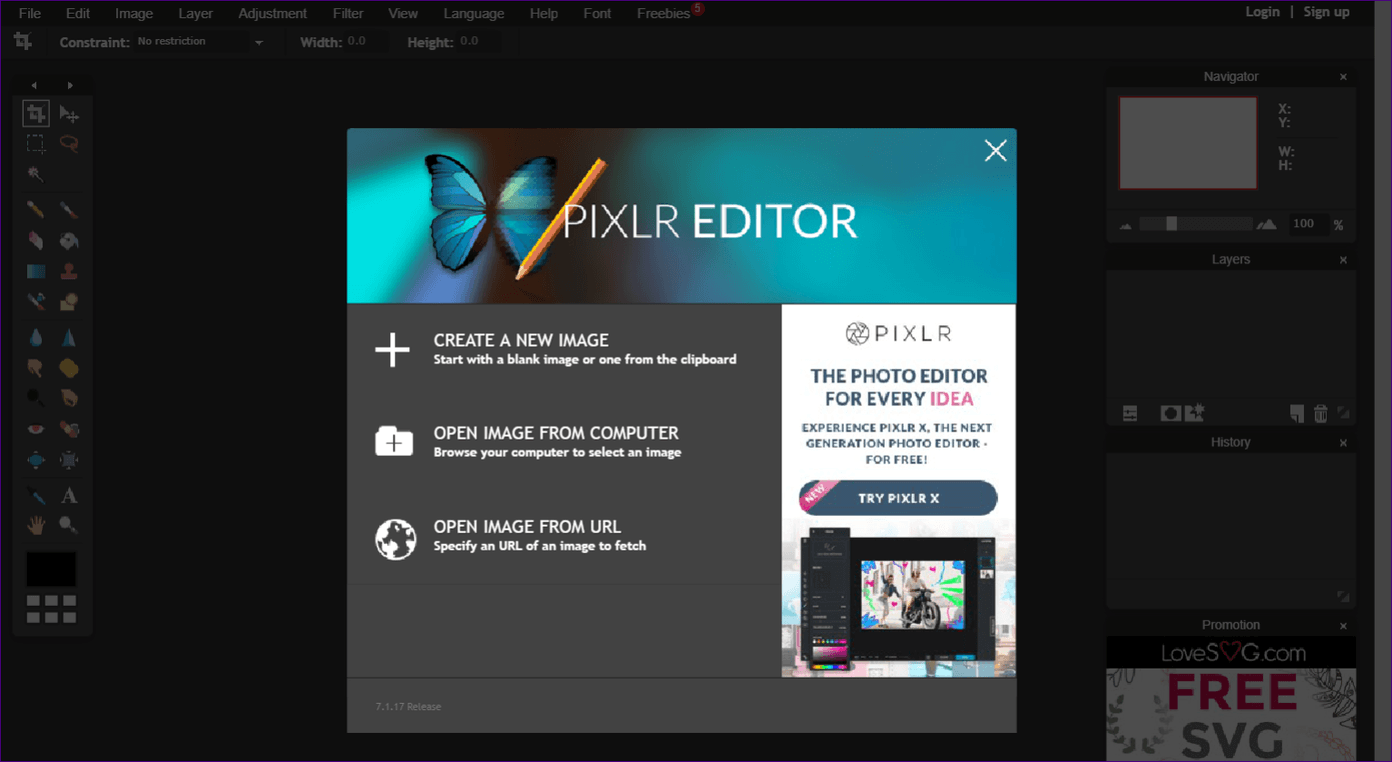
Task: Select the Zoom magnifier tool
Action: tap(69, 525)
